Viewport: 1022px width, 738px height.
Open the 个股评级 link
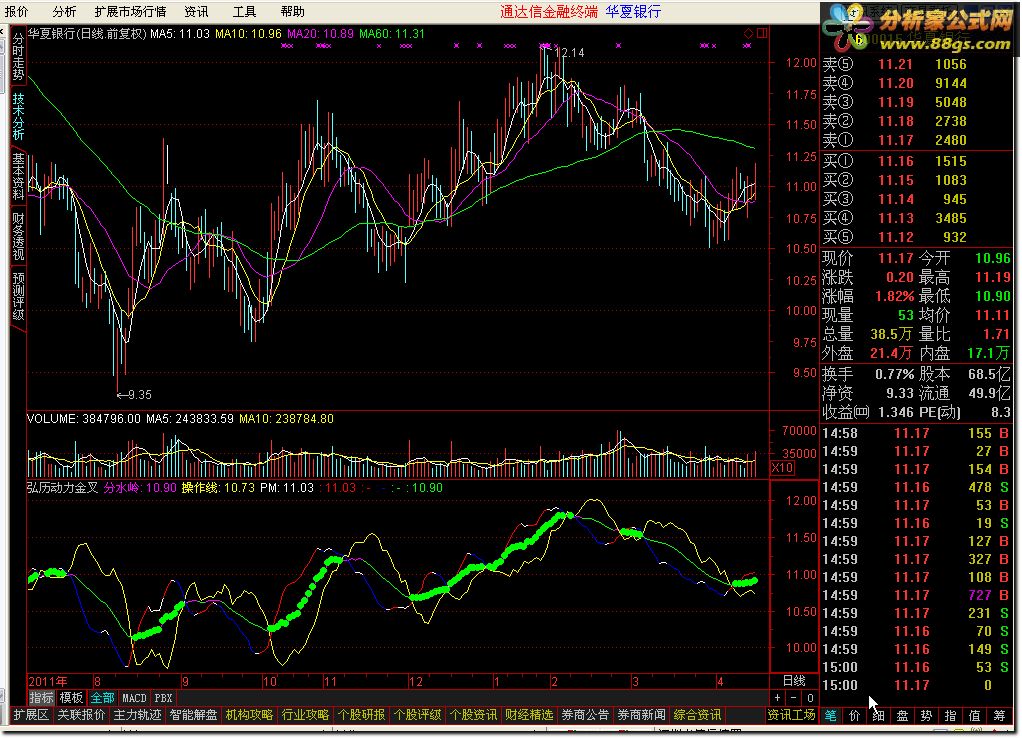point(417,715)
